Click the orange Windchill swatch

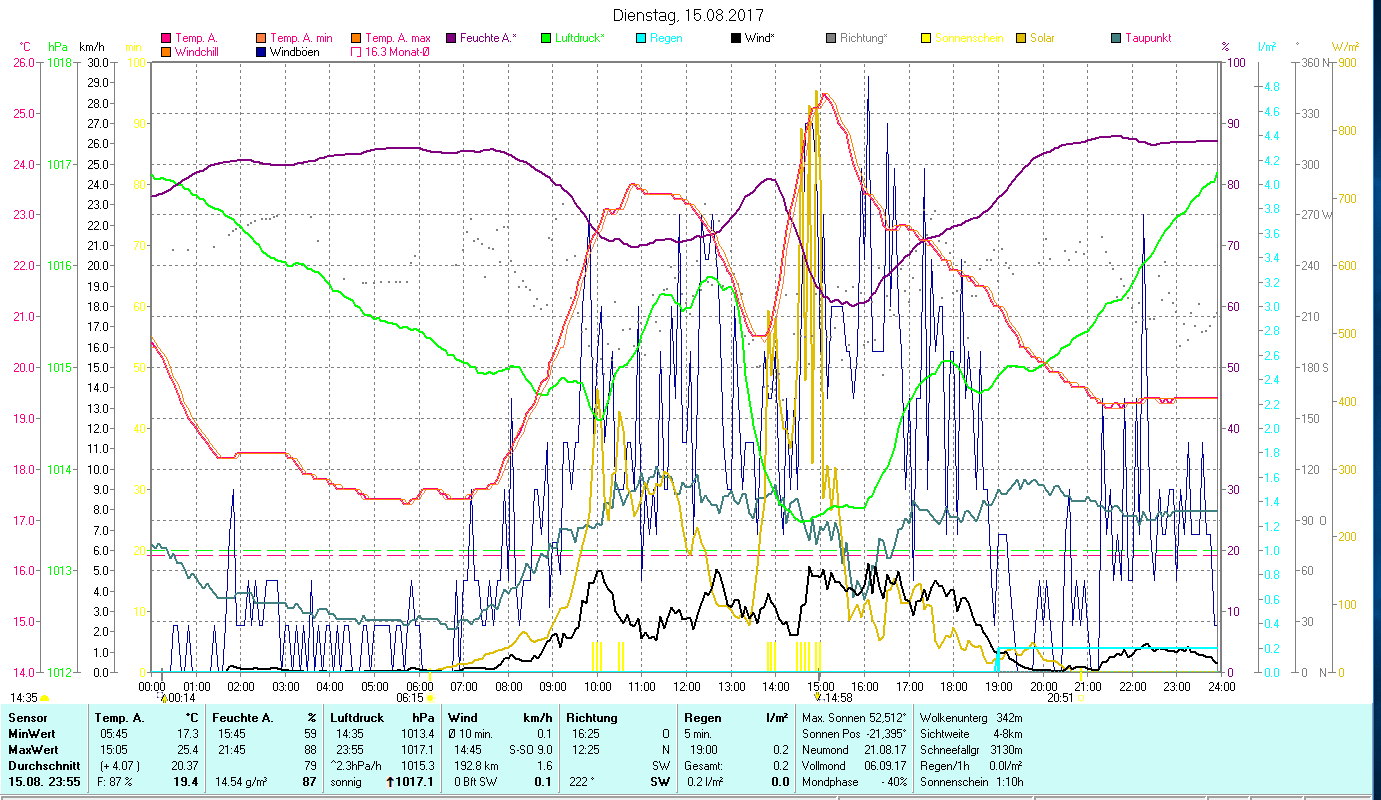coord(166,51)
